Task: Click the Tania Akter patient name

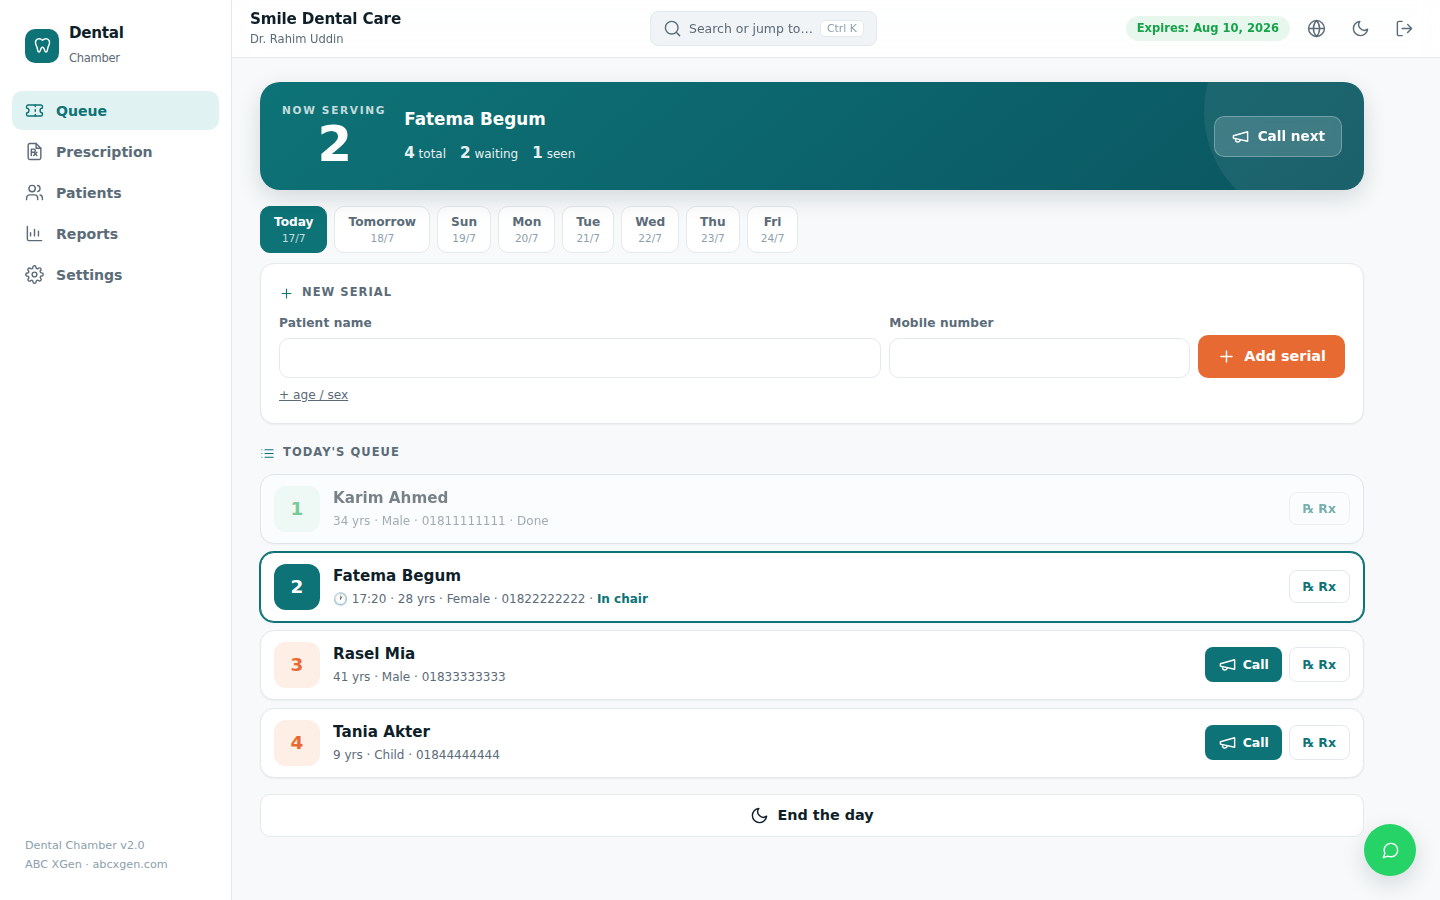Action: coord(381,731)
